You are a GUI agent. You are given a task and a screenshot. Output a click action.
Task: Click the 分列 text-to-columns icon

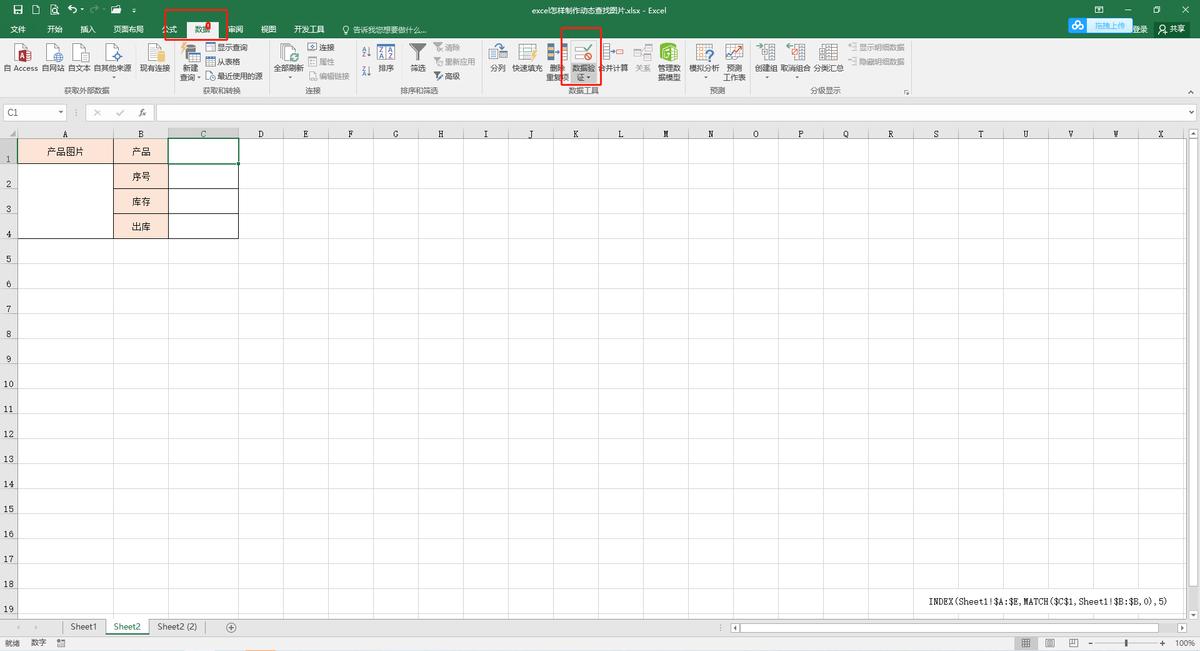tap(497, 58)
